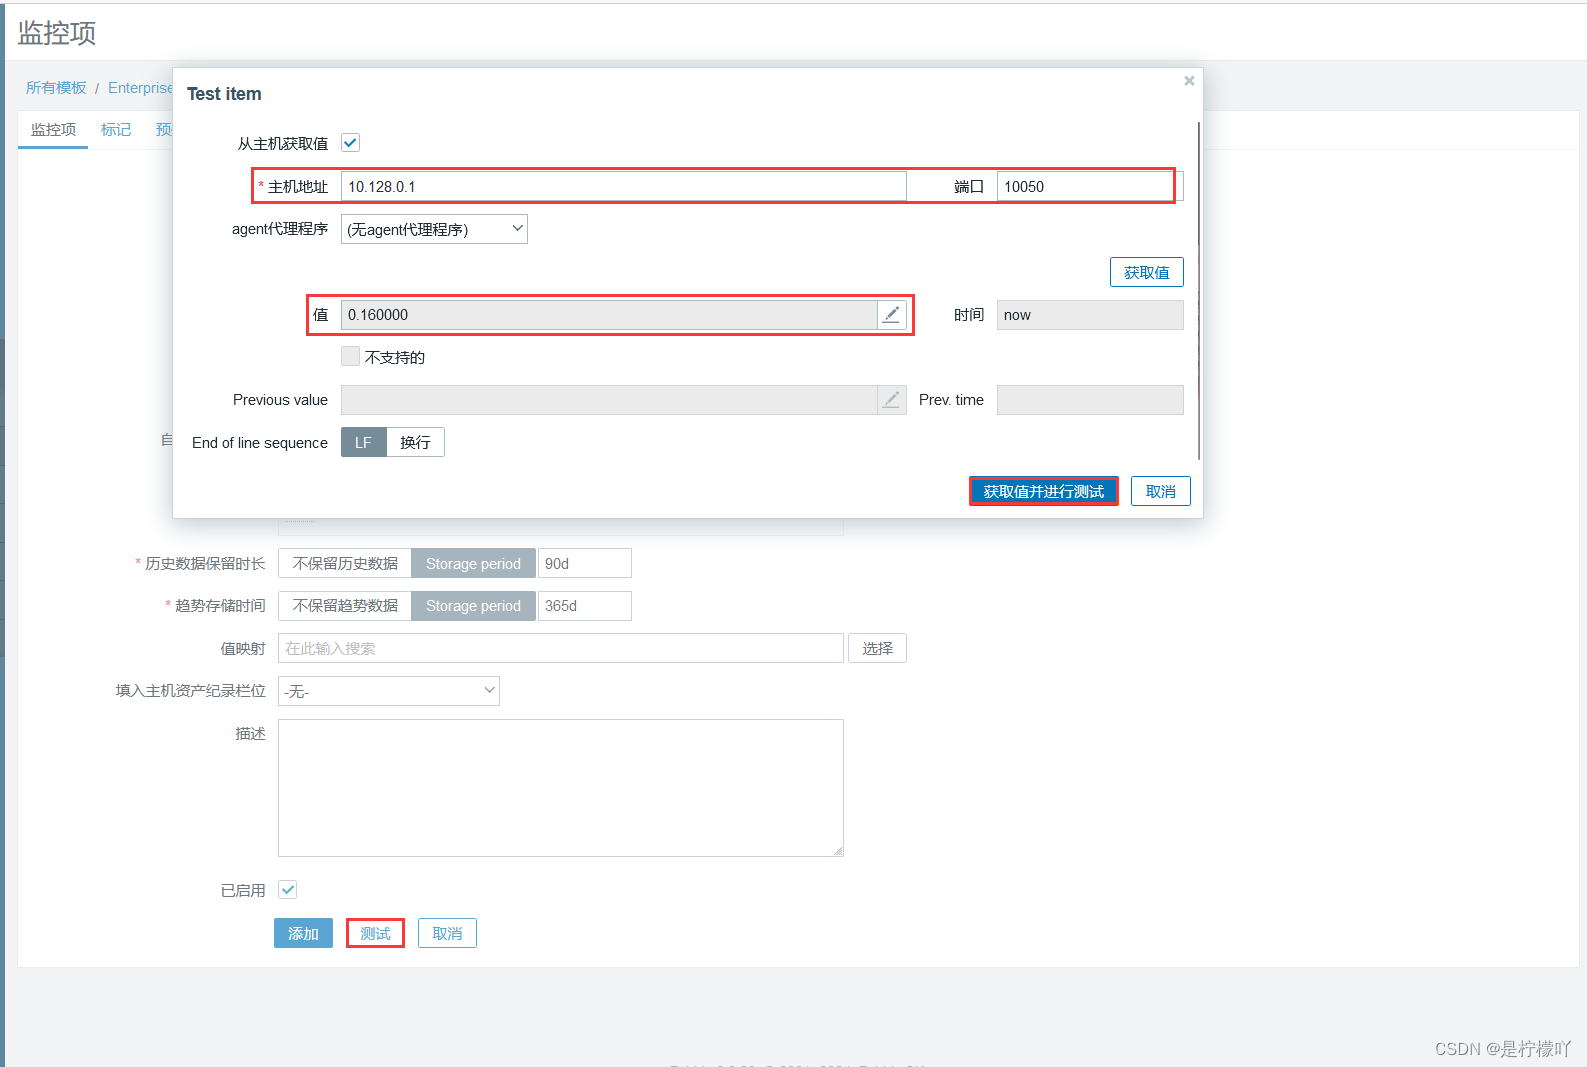Close the Test item dialog
The width and height of the screenshot is (1587, 1067).
click(1189, 81)
